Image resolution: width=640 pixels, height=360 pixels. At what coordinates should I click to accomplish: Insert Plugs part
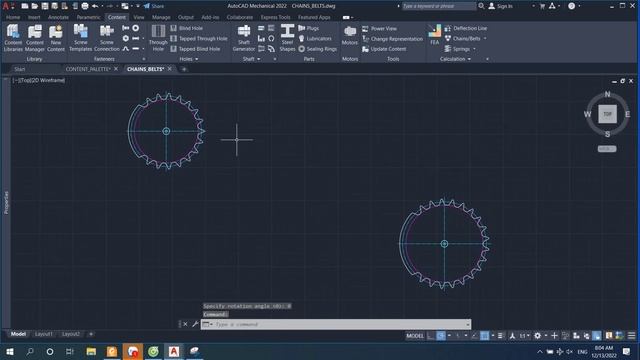[x=309, y=28]
